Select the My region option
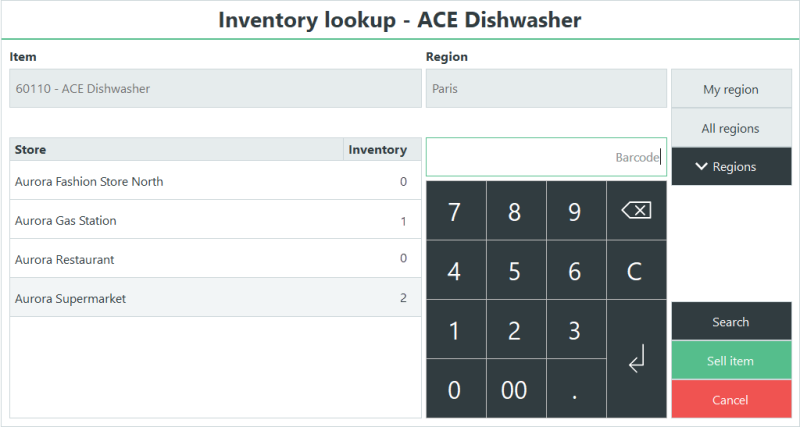Viewport: 800px width, 427px height. tap(732, 89)
